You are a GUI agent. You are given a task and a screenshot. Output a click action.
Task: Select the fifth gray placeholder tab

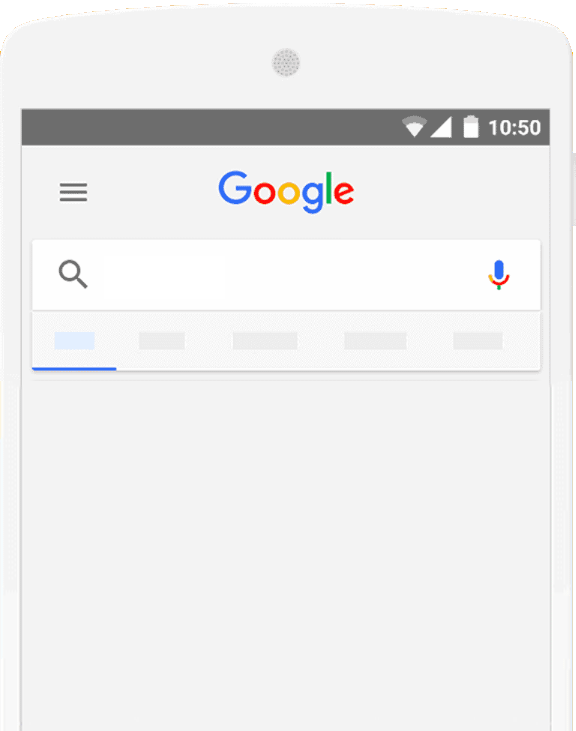coord(478,341)
